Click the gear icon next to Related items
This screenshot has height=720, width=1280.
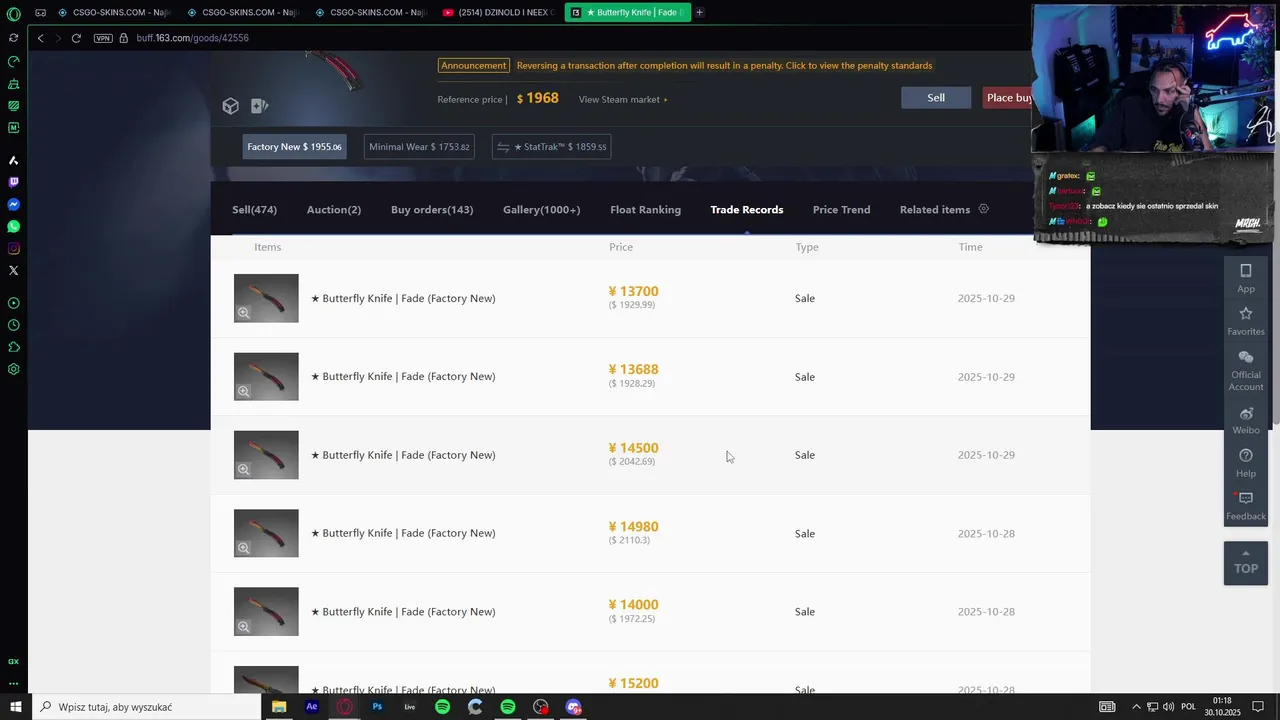(983, 209)
